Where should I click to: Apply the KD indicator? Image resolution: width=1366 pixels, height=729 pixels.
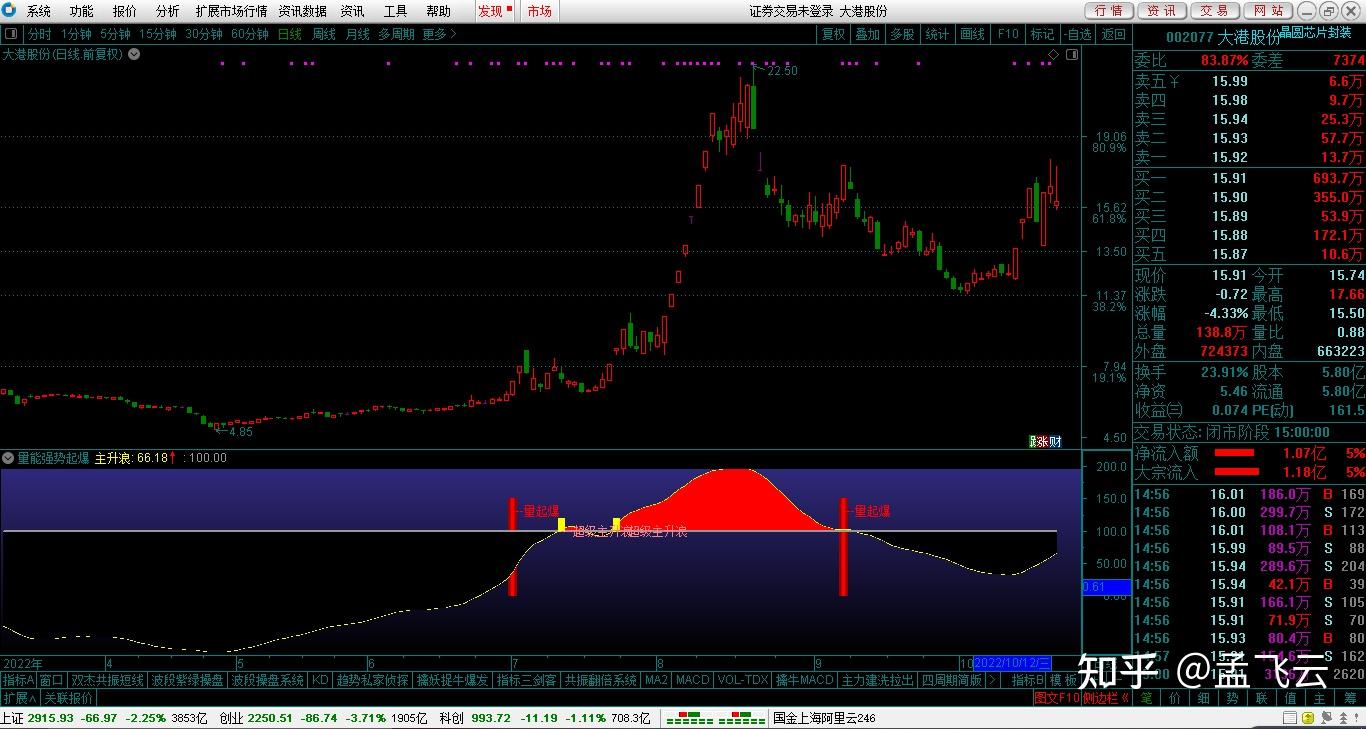(x=320, y=680)
